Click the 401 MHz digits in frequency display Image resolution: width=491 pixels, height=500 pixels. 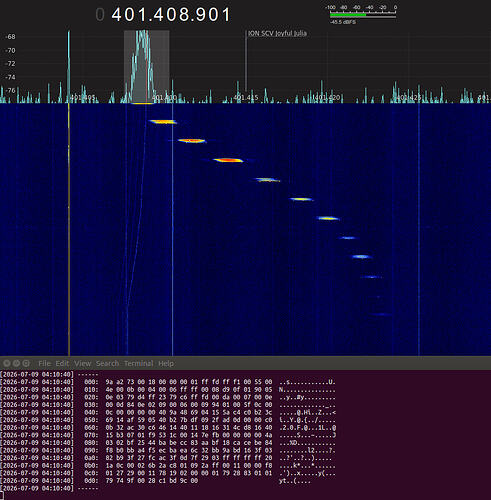pyautogui.click(x=125, y=15)
